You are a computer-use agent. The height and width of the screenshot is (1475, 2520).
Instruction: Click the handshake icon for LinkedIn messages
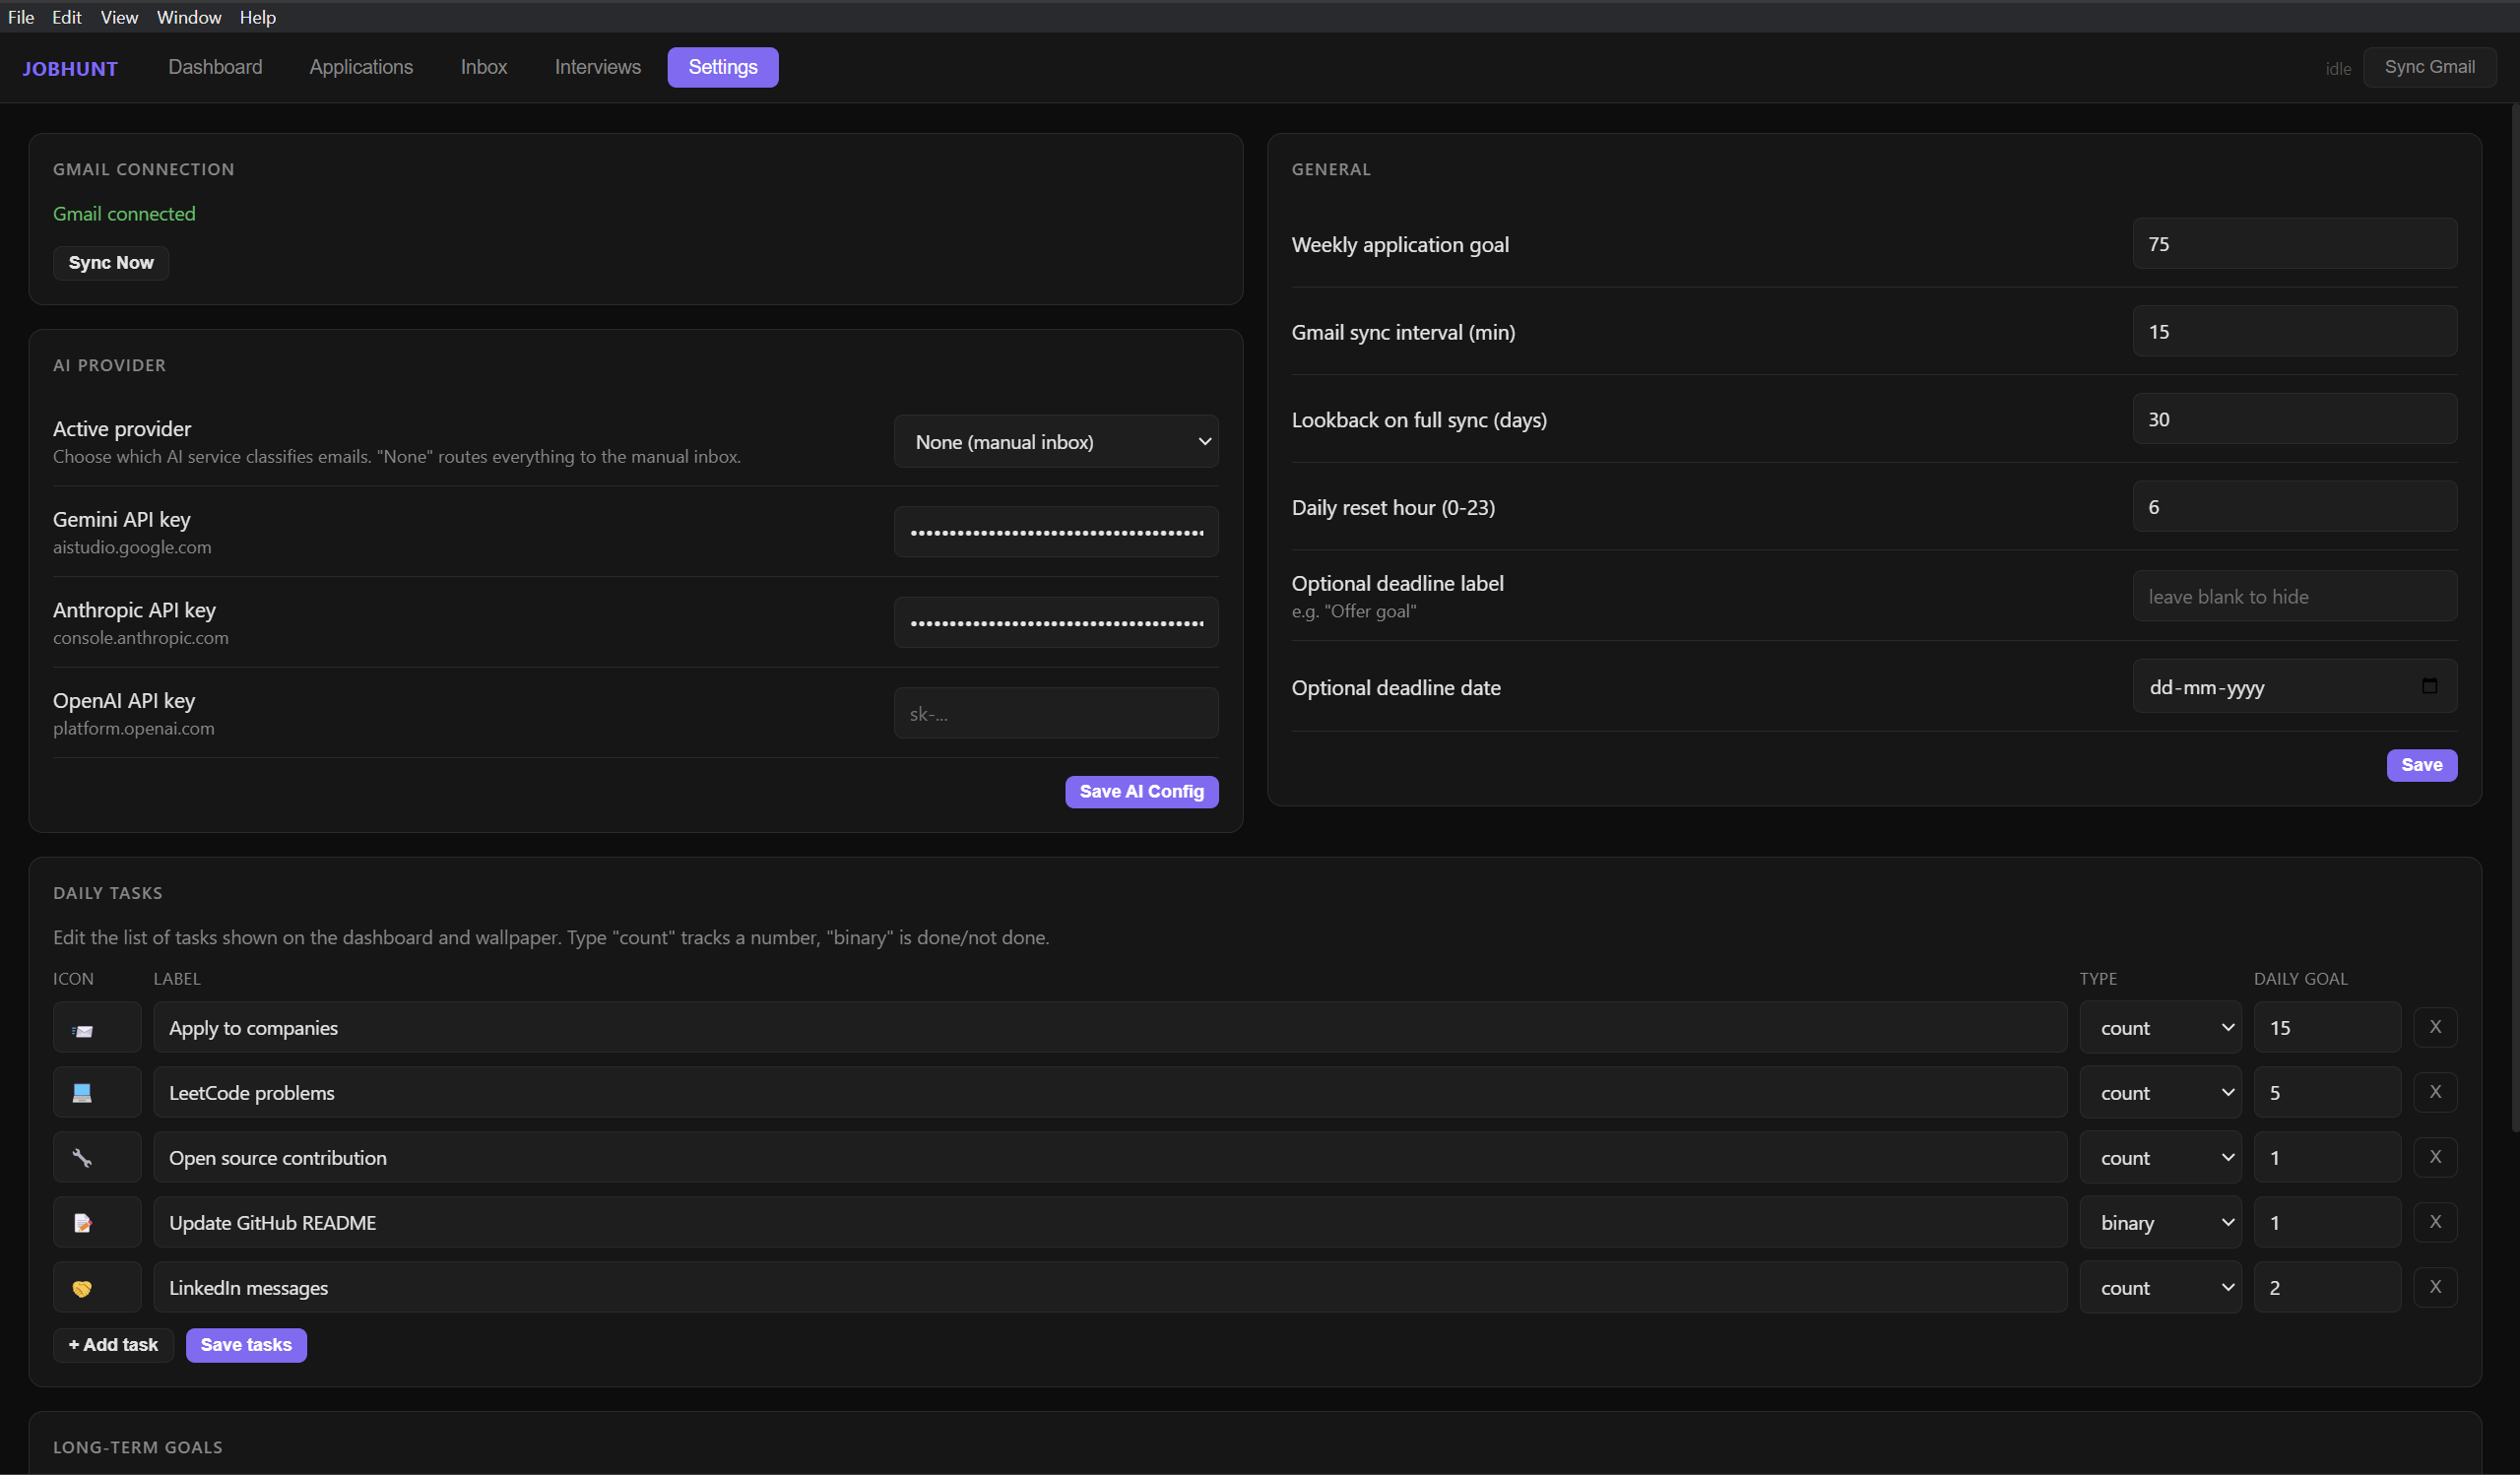click(83, 1288)
